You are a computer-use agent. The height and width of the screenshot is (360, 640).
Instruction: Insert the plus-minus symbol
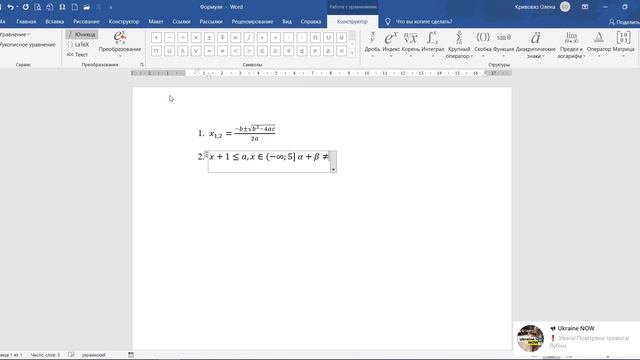click(x=209, y=38)
